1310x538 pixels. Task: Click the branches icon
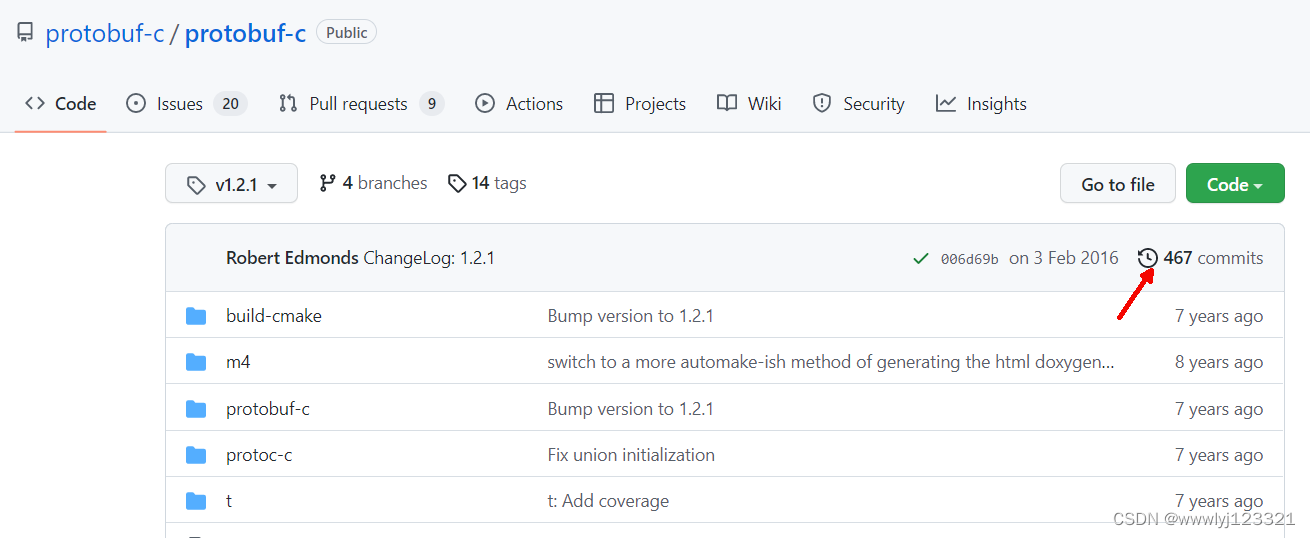[x=327, y=183]
